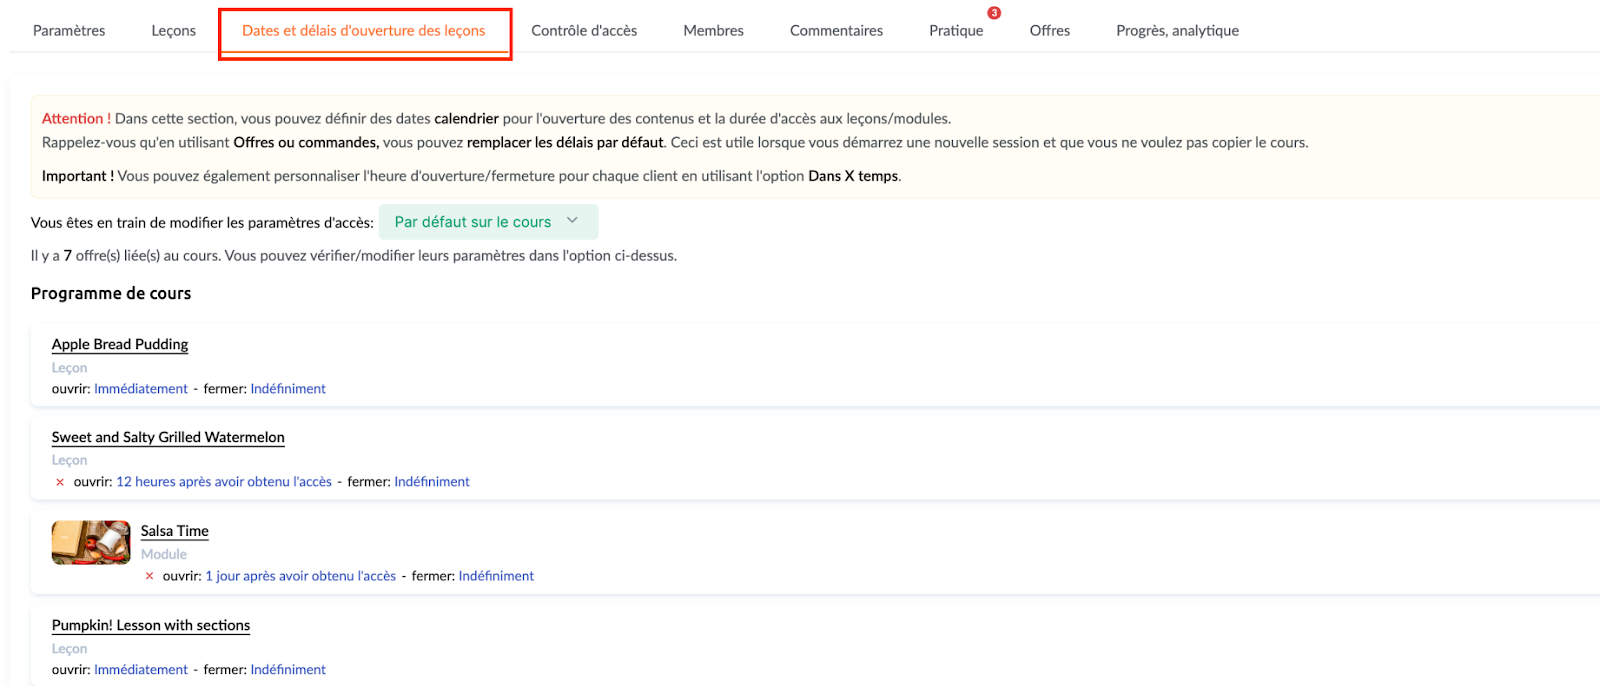Image resolution: width=1600 pixels, height=686 pixels.
Task: Expand the 'Par défaut sur le cours' dropdown
Action: pos(473,222)
